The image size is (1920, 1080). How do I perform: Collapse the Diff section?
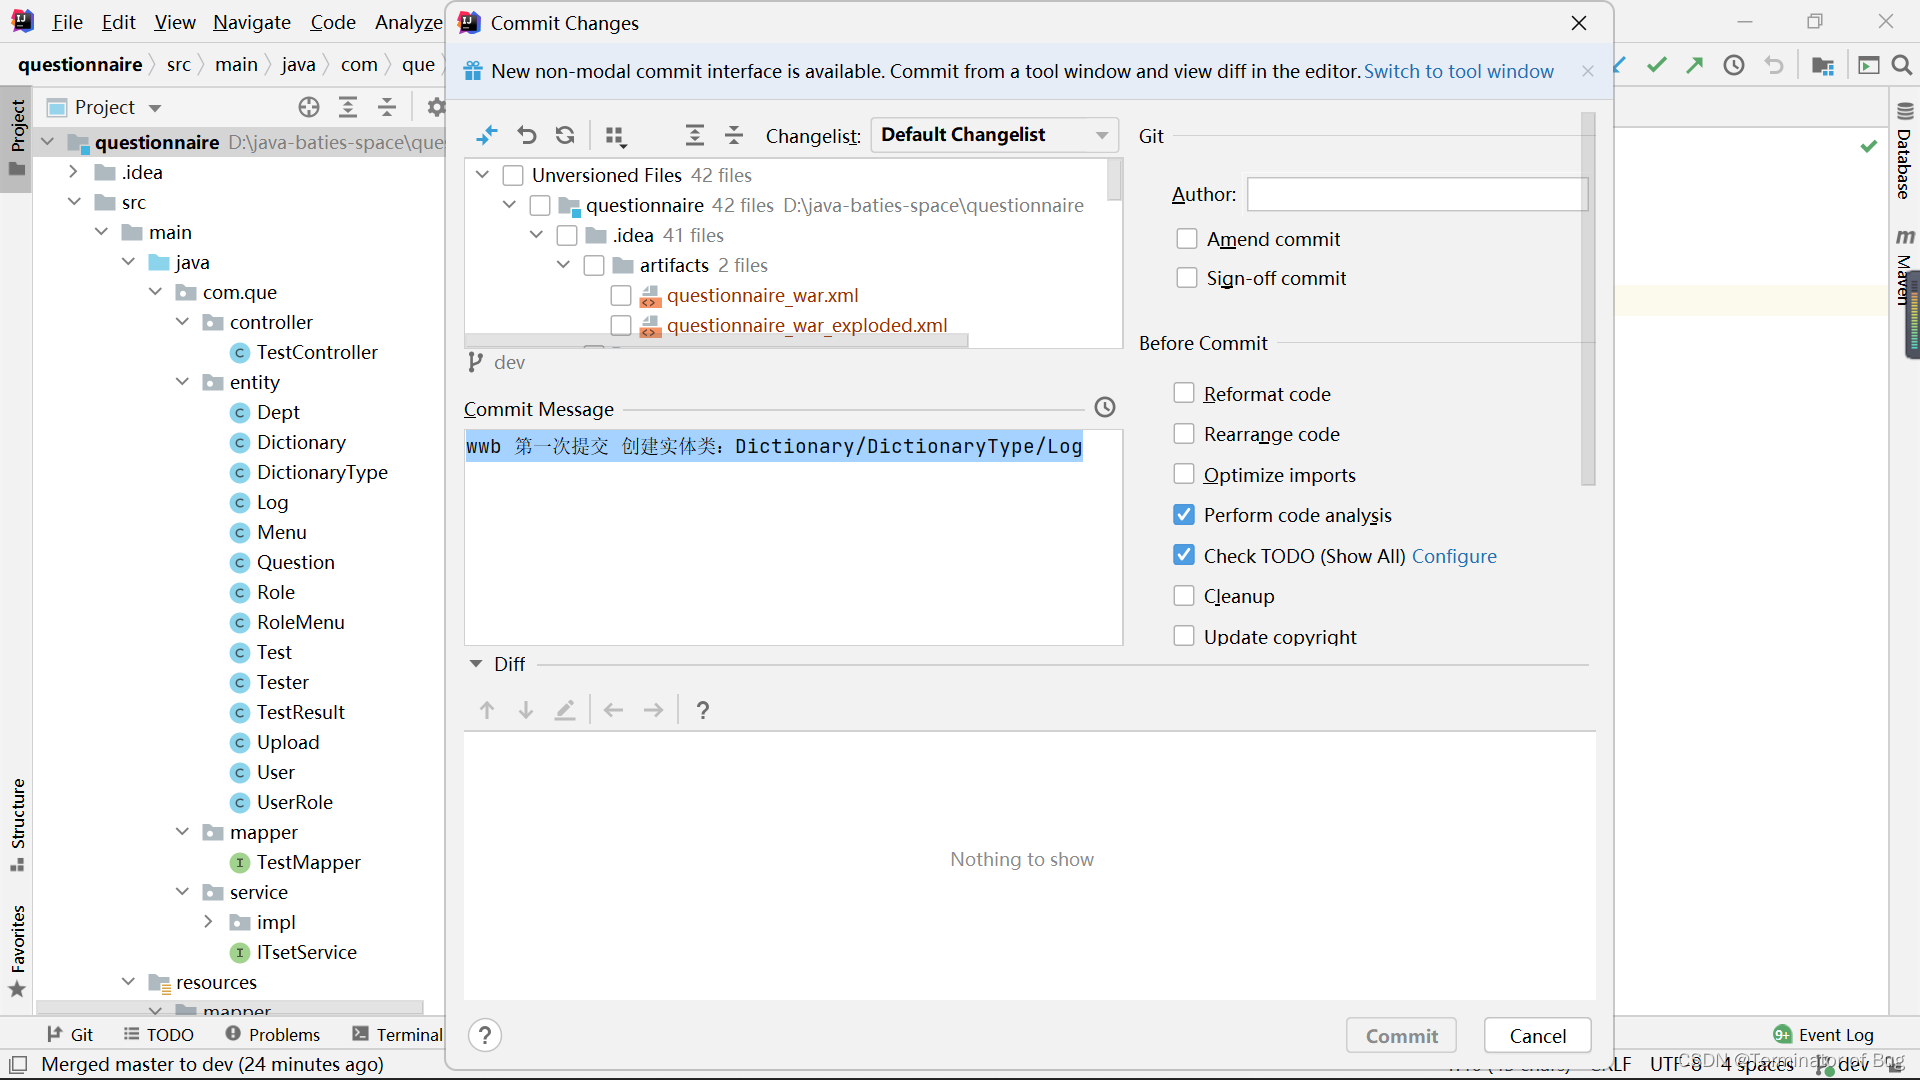pyautogui.click(x=476, y=664)
